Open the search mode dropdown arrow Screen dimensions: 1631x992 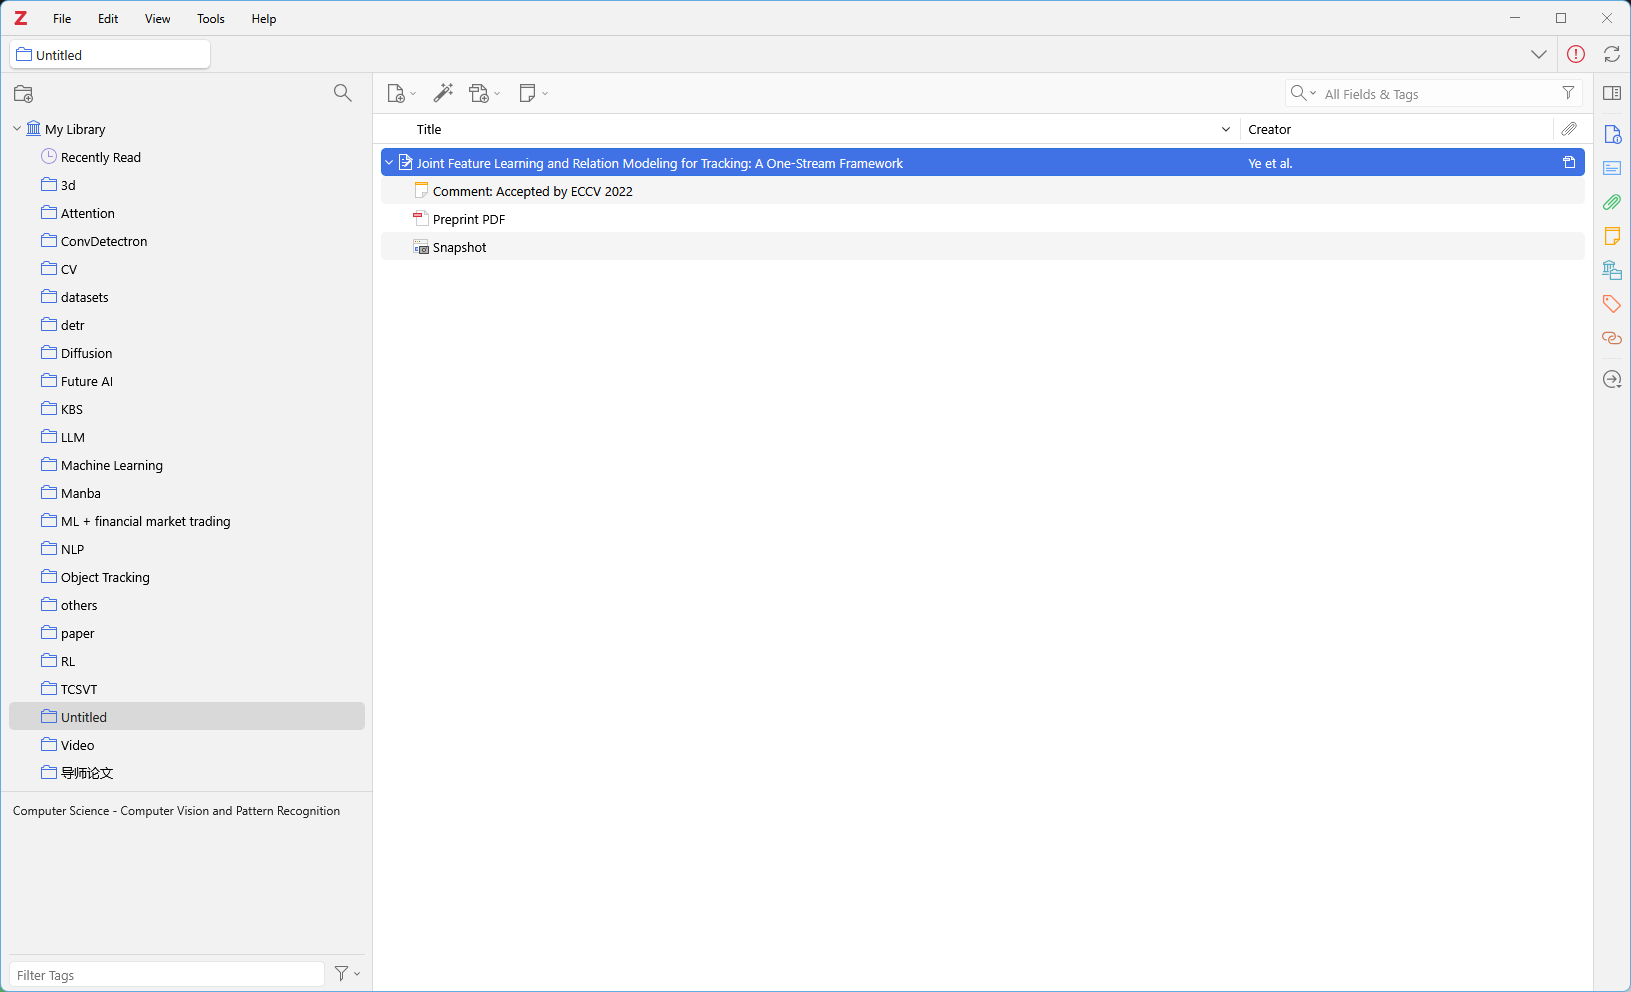coord(1313,93)
